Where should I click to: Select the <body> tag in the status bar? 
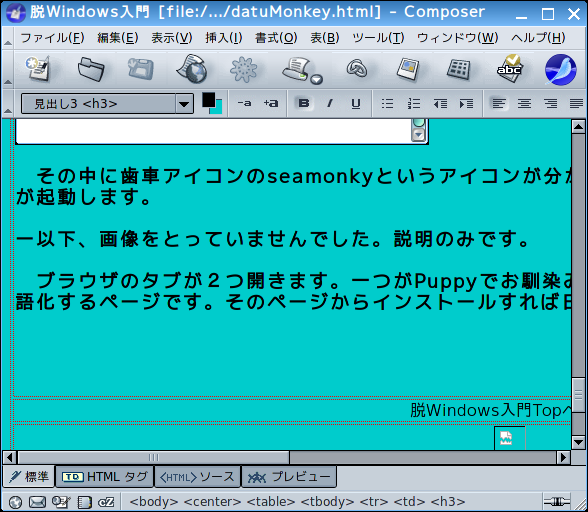coord(154,501)
